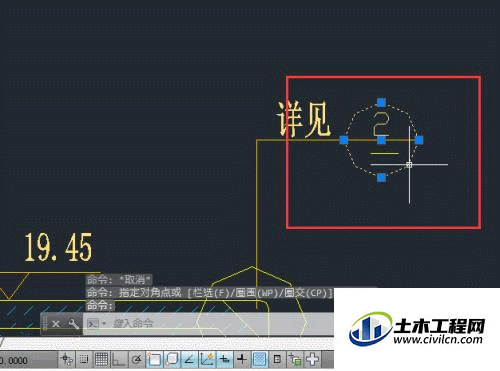
Task: Click the Annotation Monitor plus icon
Action: (312, 359)
